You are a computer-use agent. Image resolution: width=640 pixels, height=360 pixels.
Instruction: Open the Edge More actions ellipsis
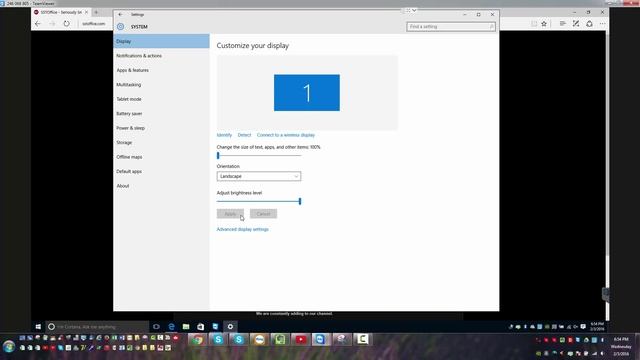(x=602, y=24)
